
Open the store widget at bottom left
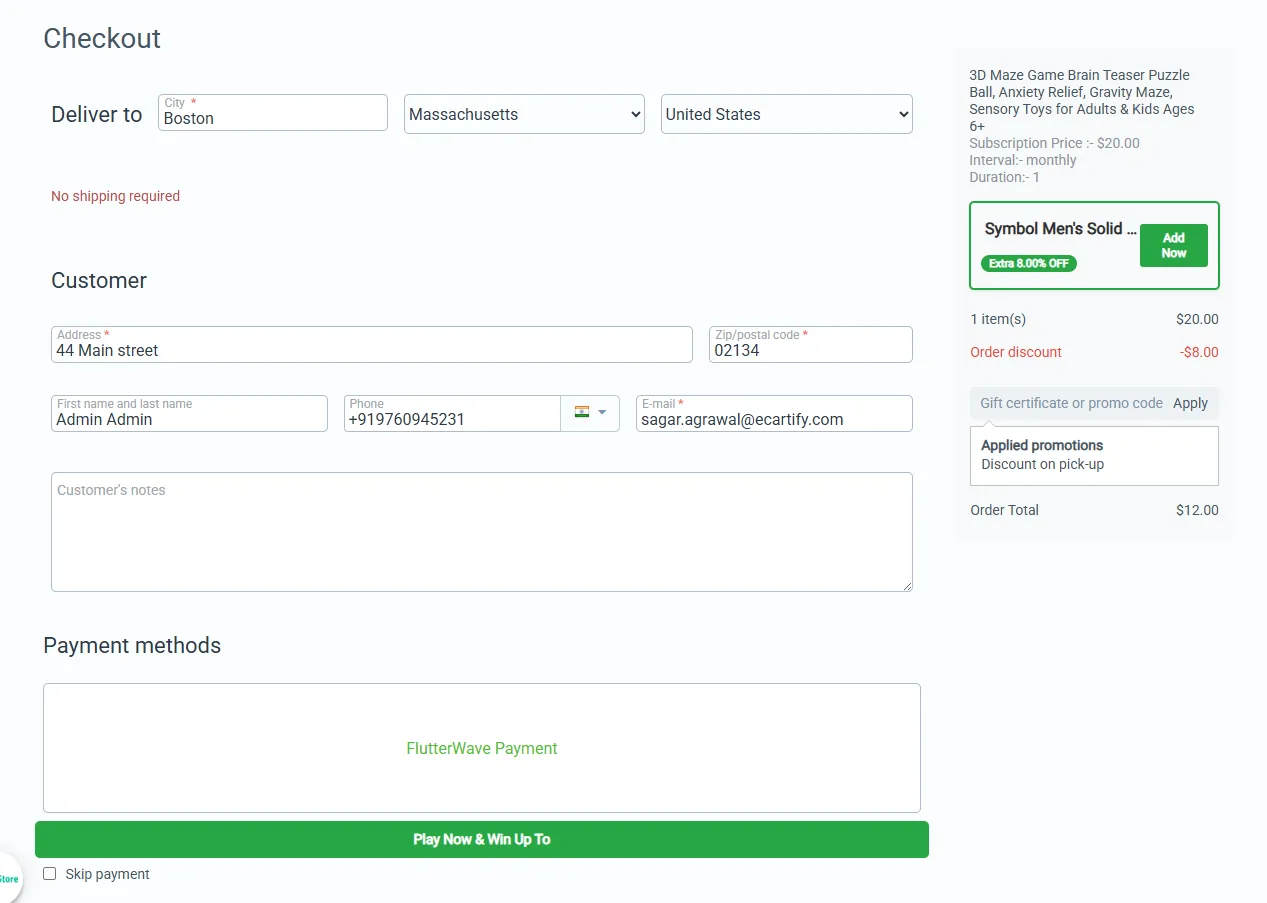(x=8, y=879)
